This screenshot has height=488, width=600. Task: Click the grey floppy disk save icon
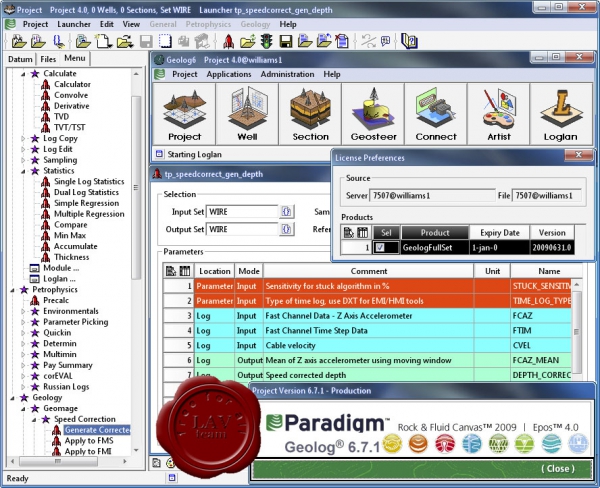(146, 41)
